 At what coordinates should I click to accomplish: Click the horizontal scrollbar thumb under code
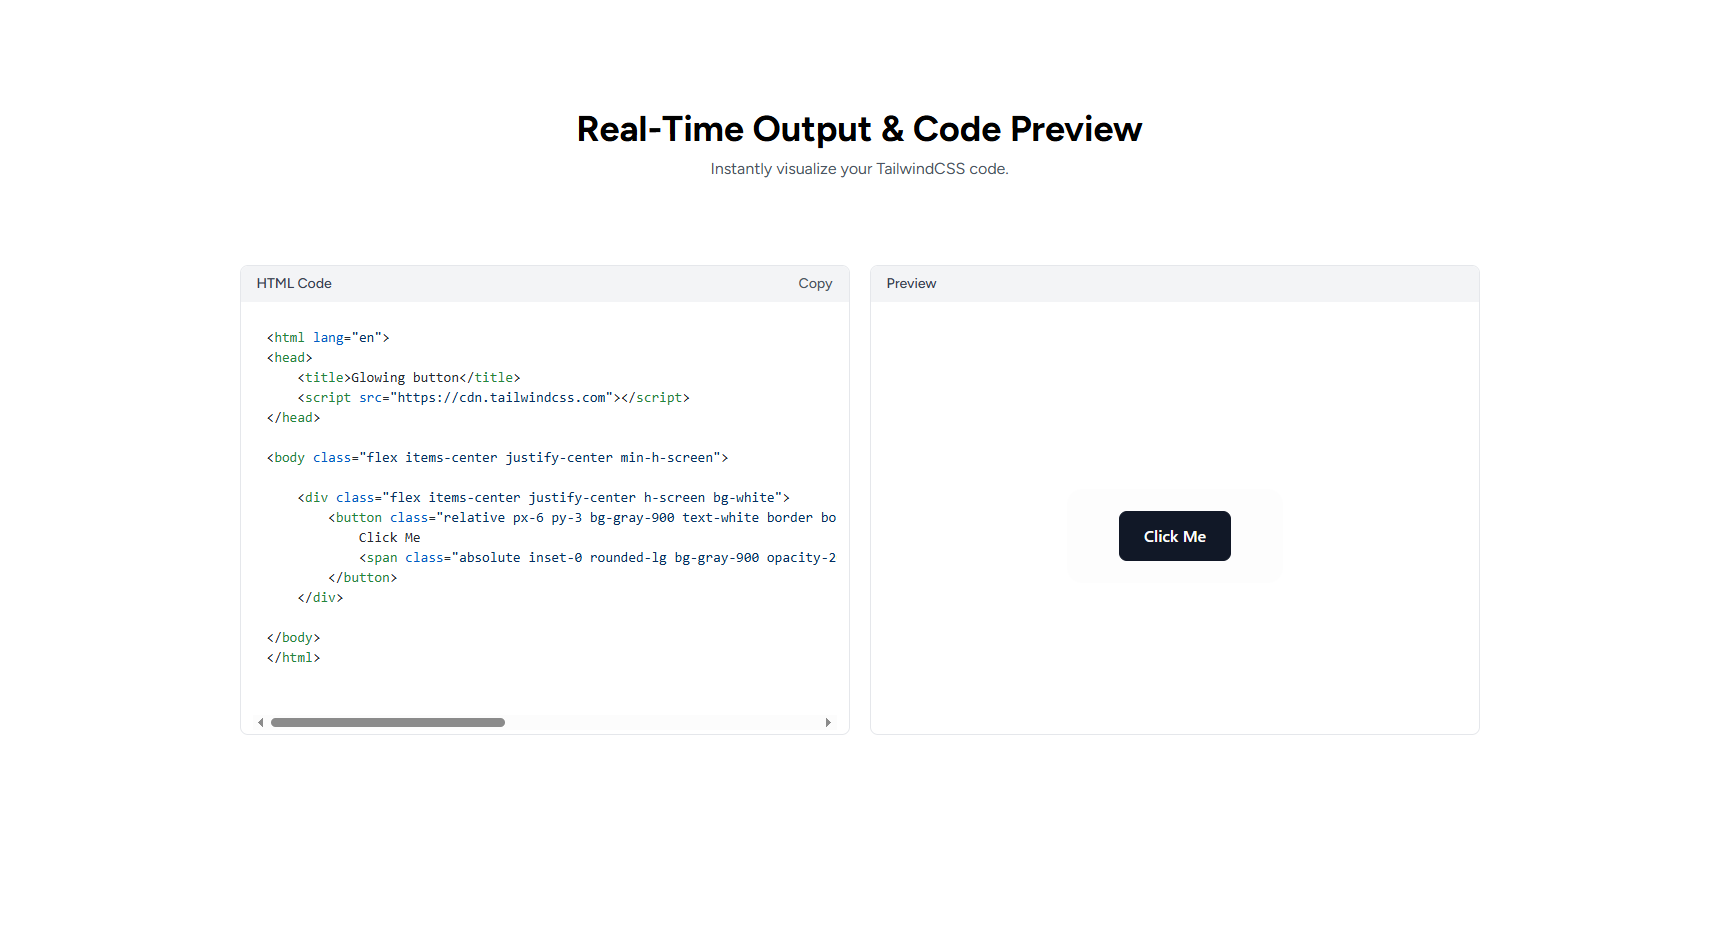[x=388, y=722]
